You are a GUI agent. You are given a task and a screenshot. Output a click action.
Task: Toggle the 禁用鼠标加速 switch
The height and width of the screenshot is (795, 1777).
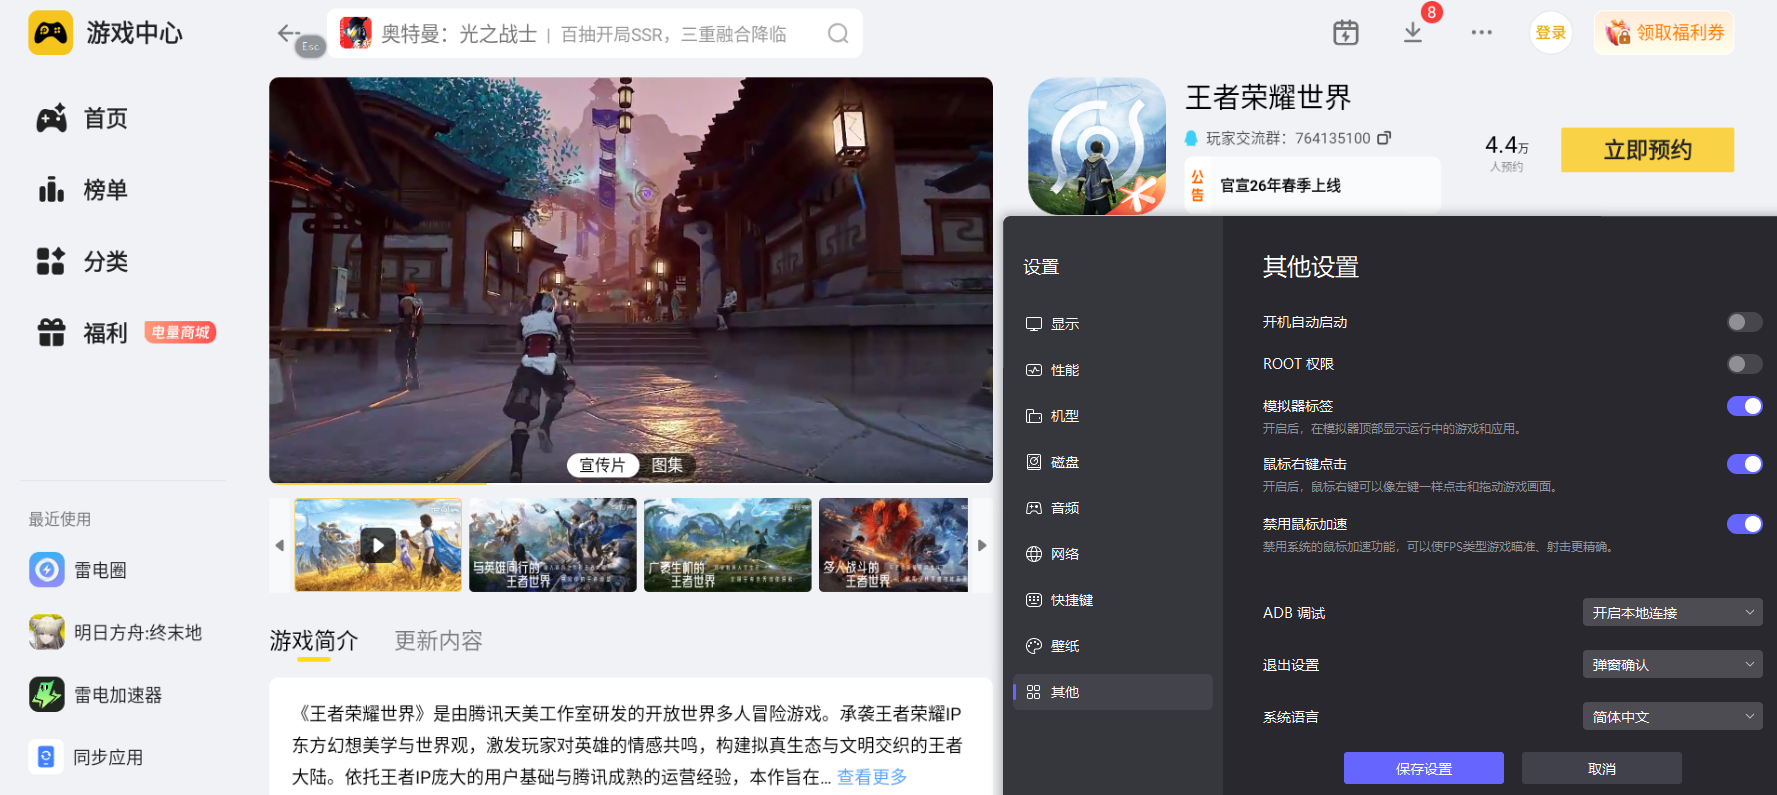[x=1744, y=524]
